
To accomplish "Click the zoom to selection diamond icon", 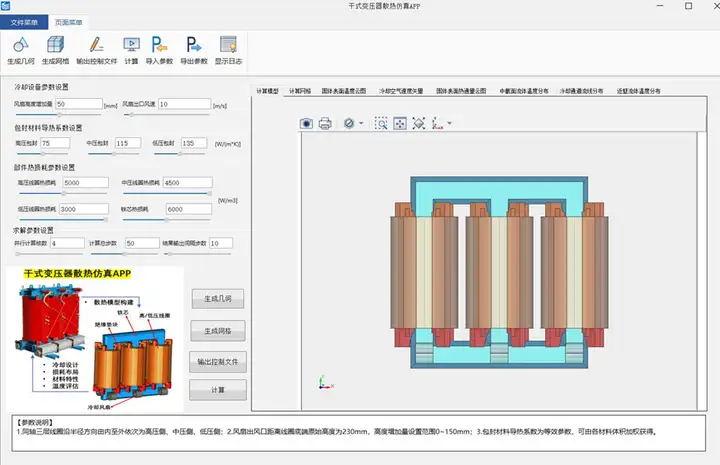I will click(x=419, y=123).
